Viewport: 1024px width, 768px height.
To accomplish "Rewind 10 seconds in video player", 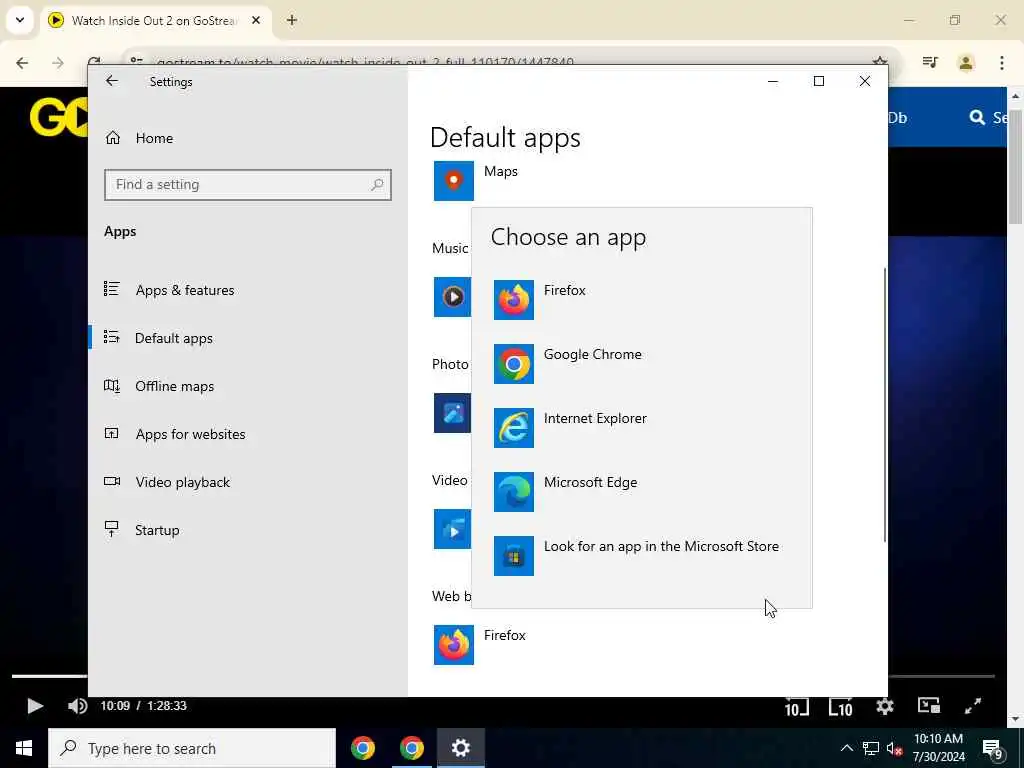I will click(x=797, y=707).
